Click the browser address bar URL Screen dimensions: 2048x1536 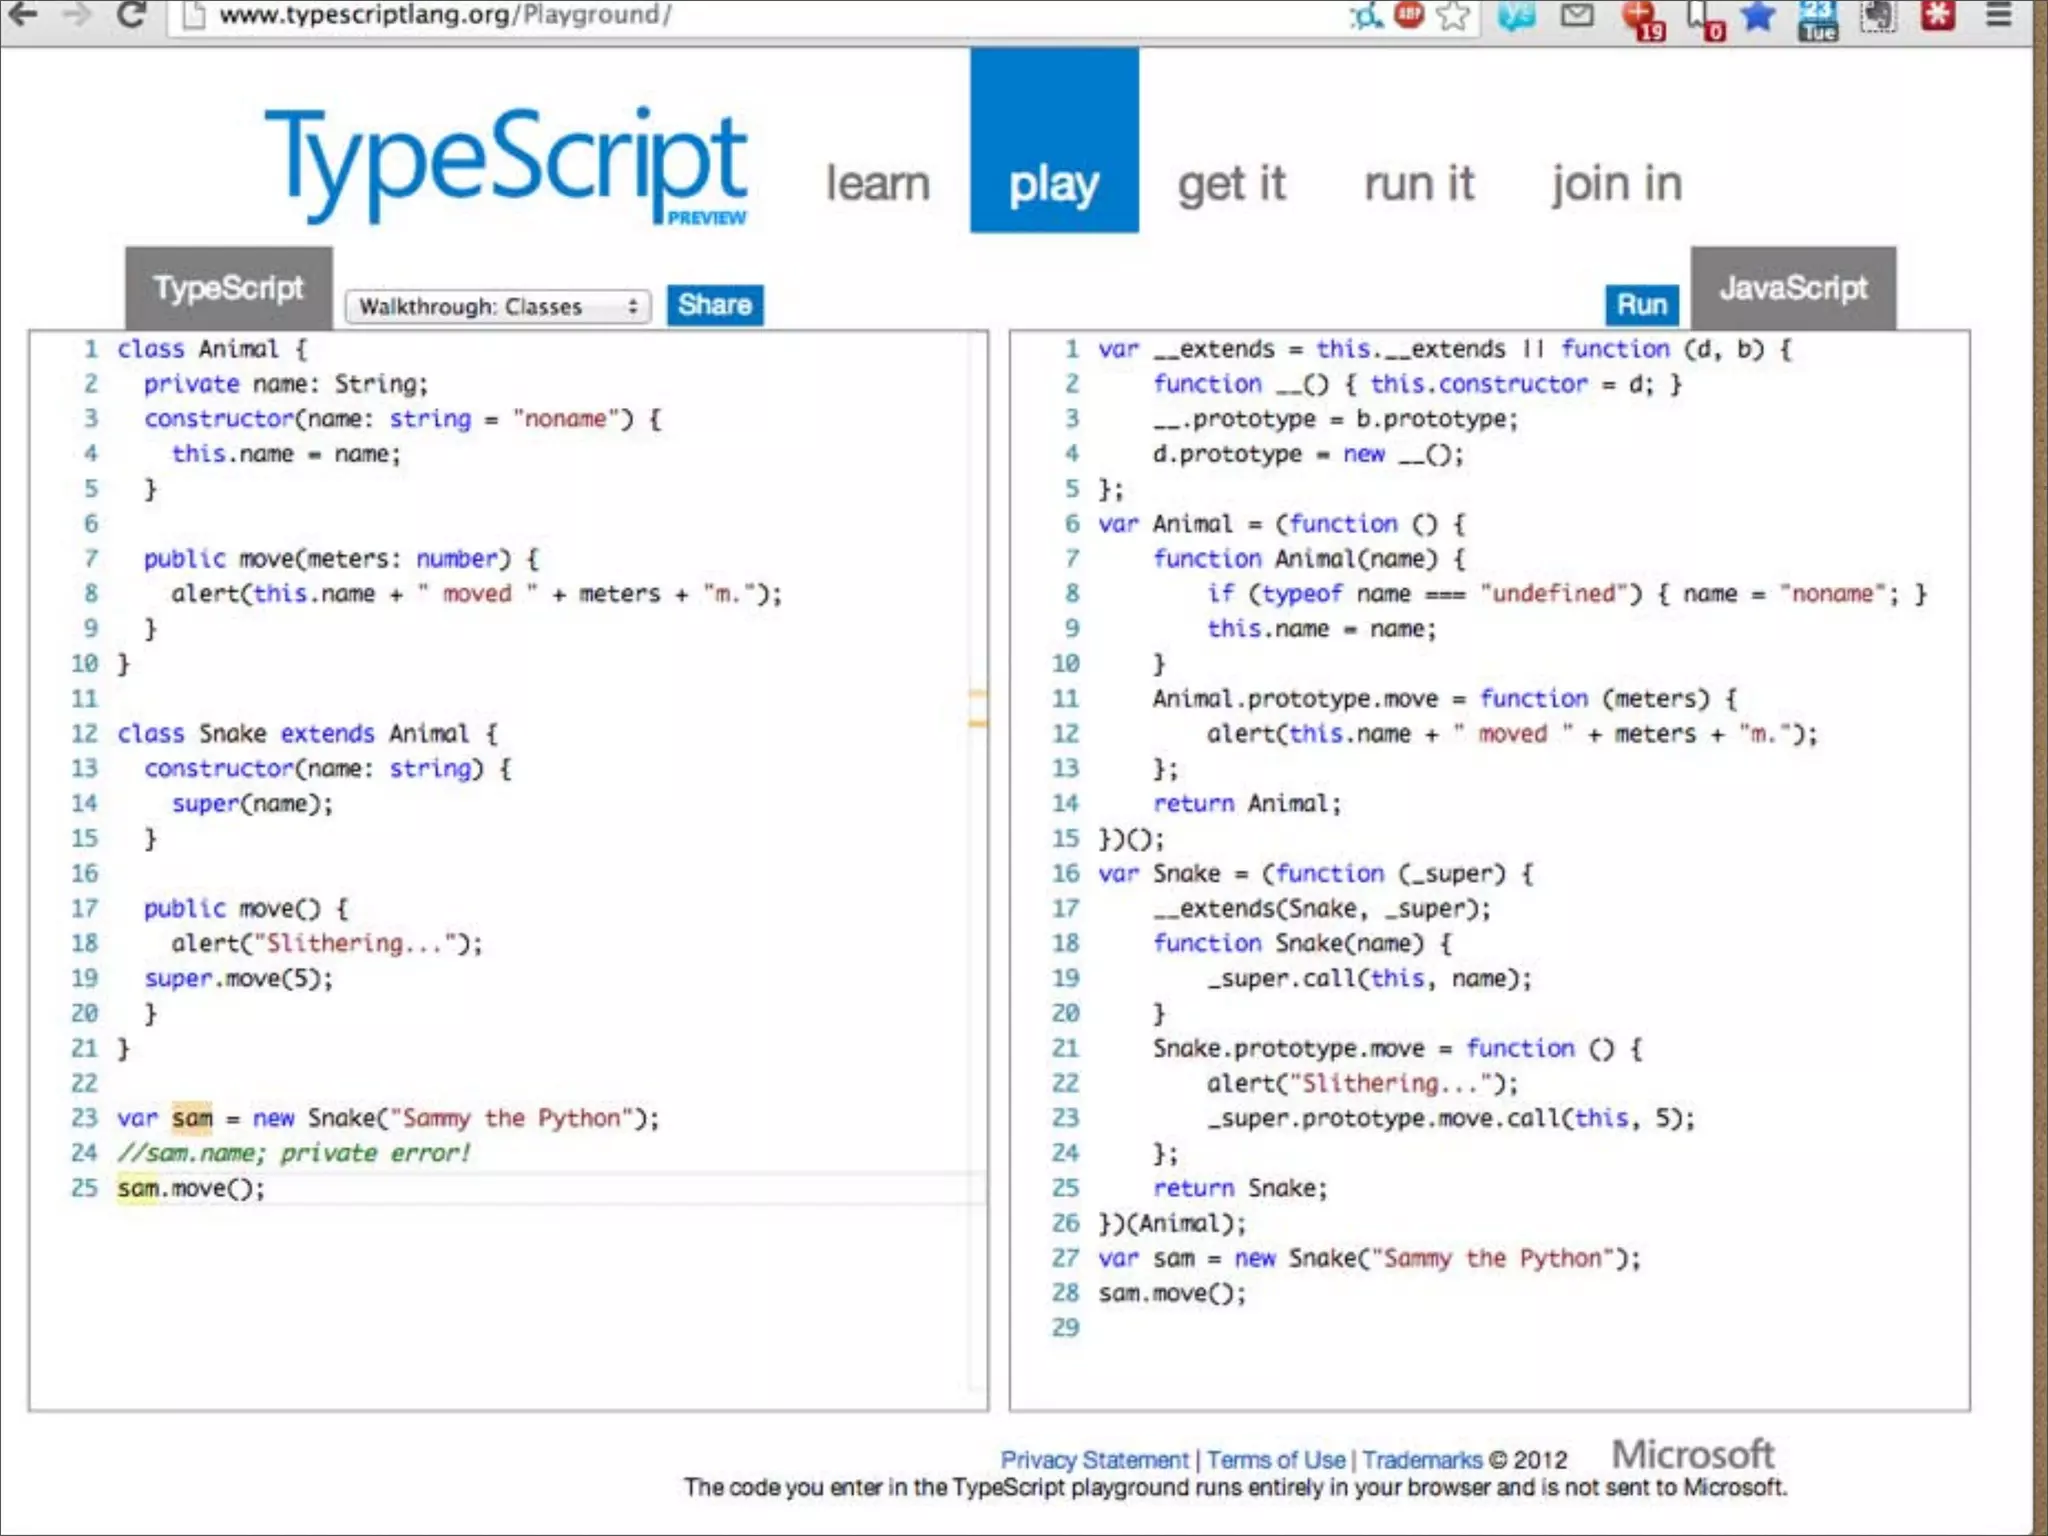pos(445,15)
